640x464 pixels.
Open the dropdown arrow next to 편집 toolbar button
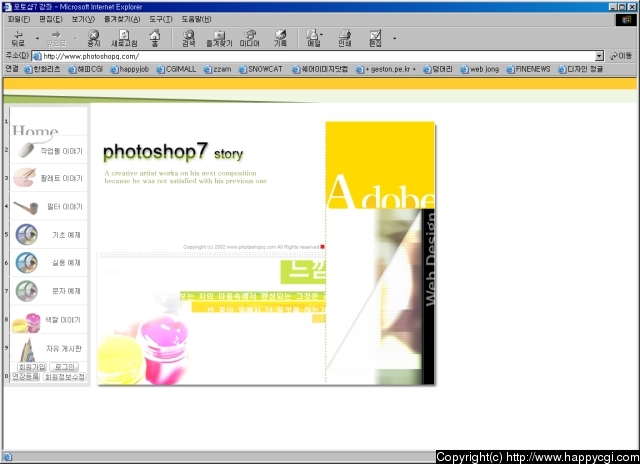(x=394, y=38)
